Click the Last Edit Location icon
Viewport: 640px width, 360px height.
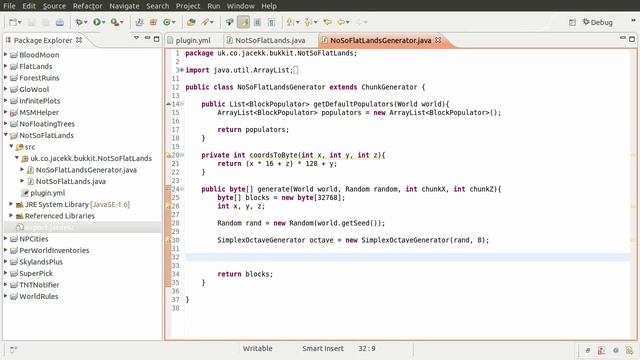click(x=327, y=22)
